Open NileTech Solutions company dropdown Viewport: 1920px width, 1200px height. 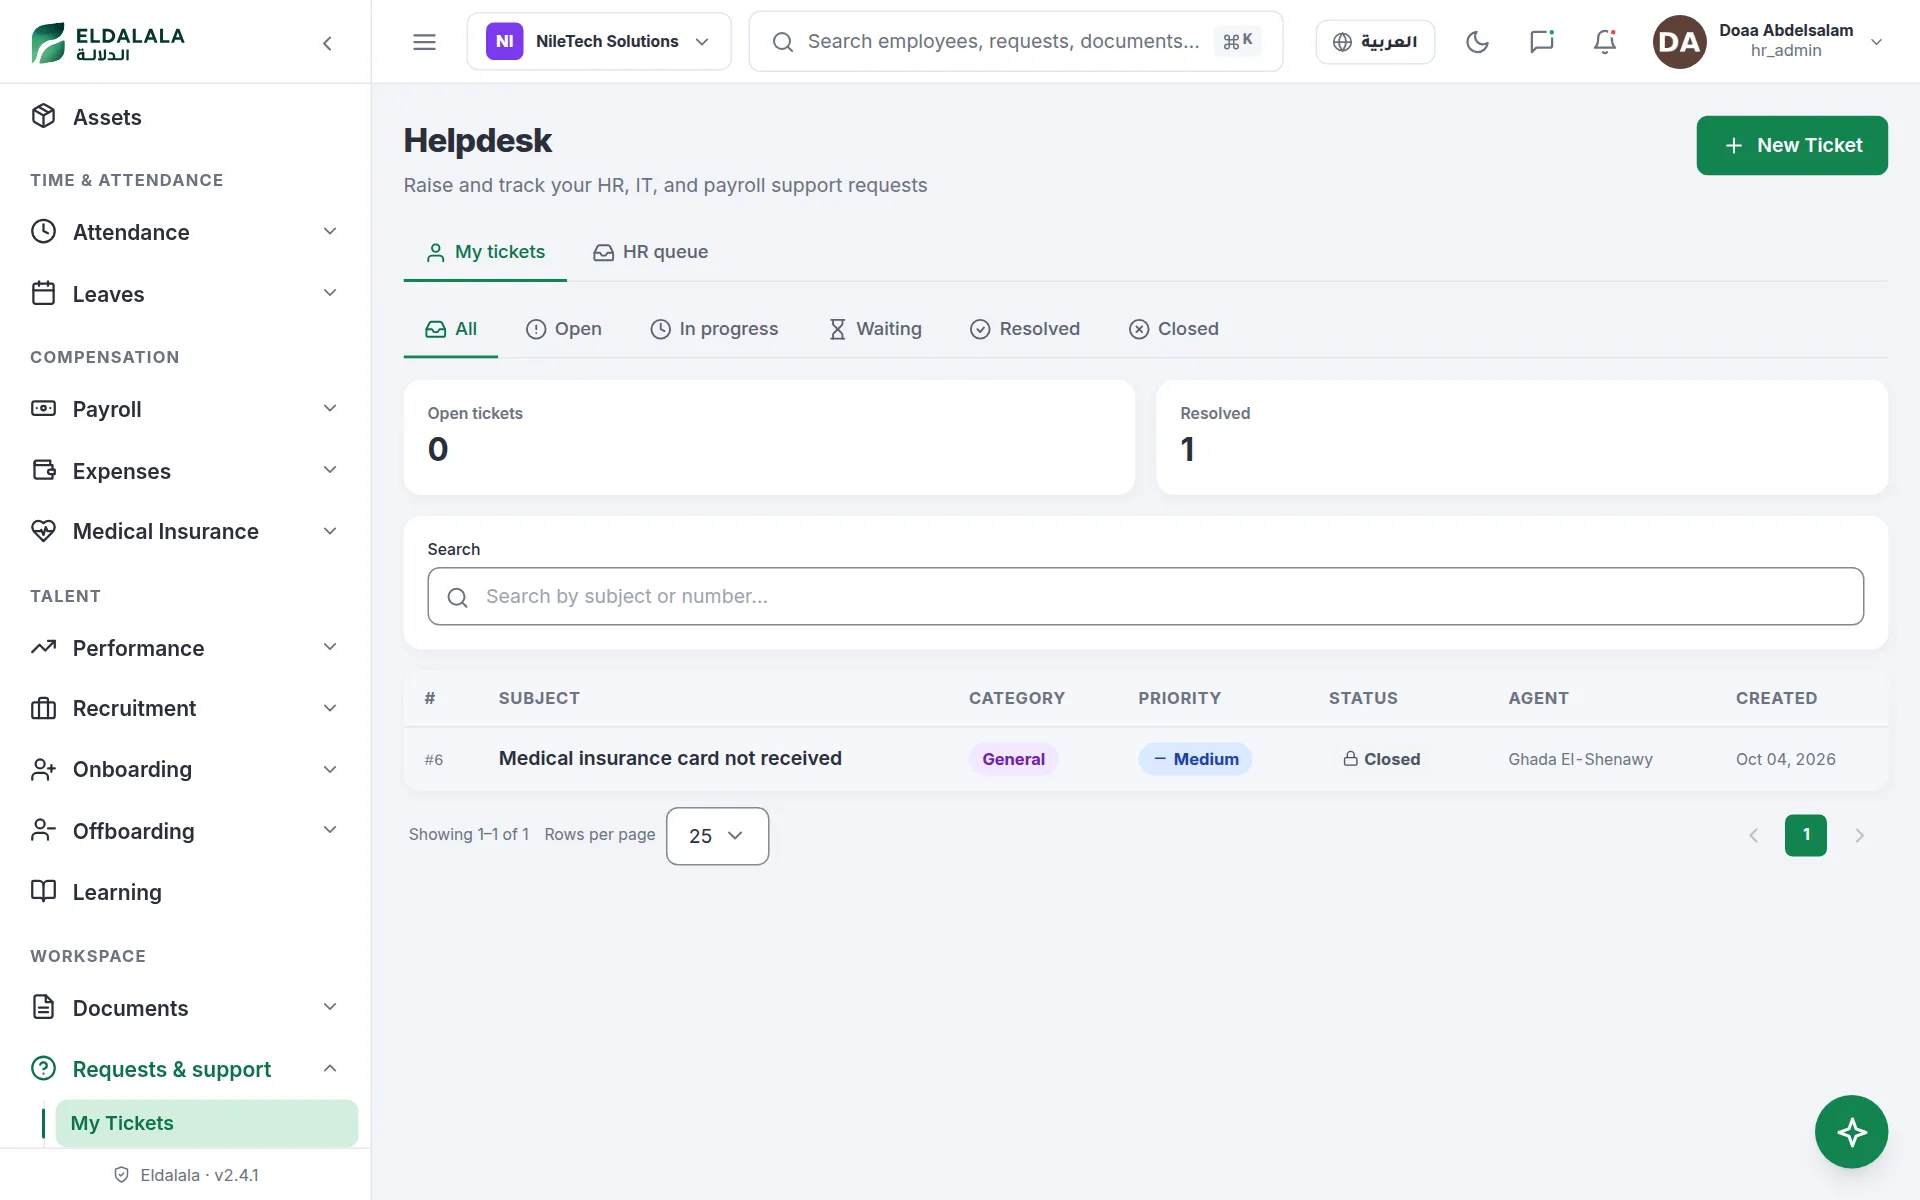(x=599, y=42)
